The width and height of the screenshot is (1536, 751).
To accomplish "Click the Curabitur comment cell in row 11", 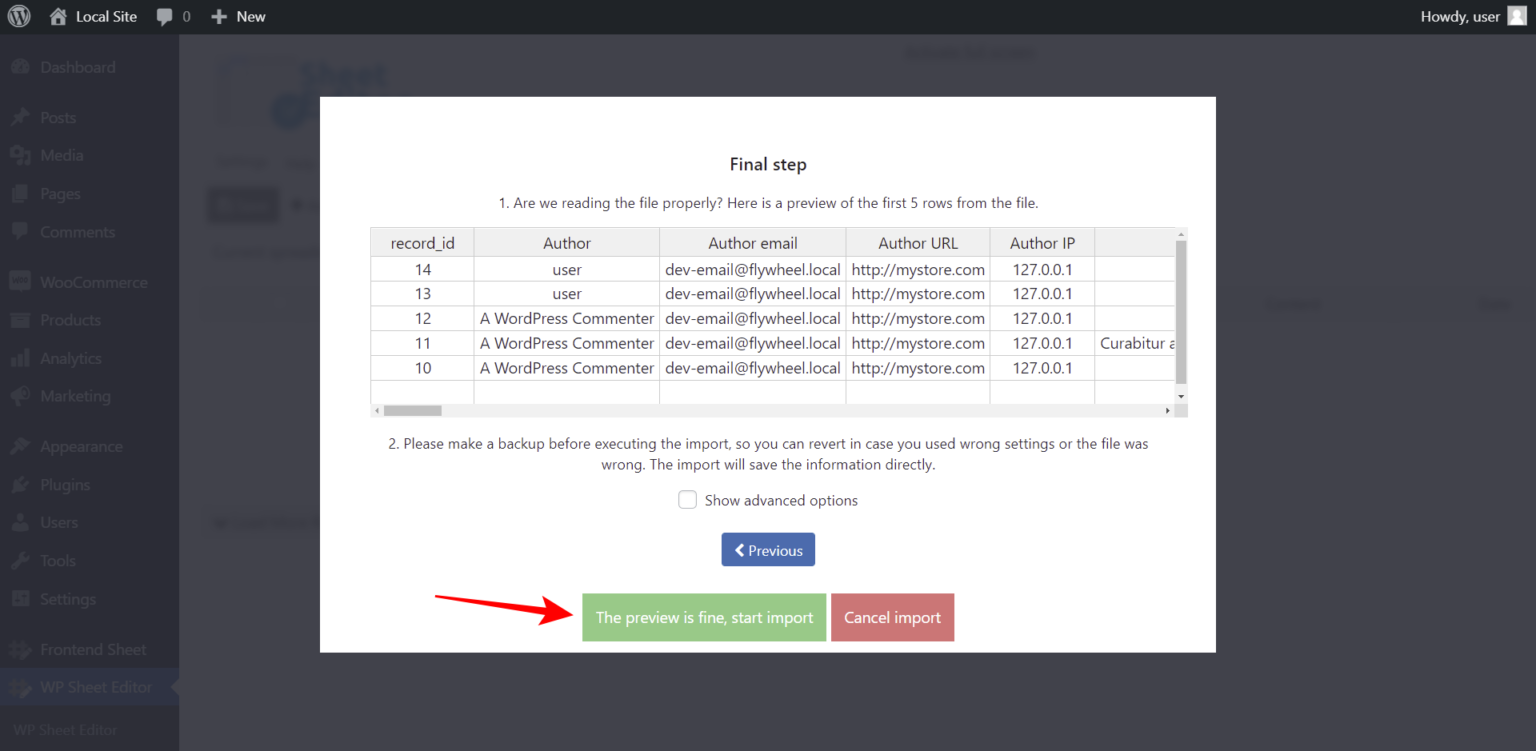I will [1135, 343].
